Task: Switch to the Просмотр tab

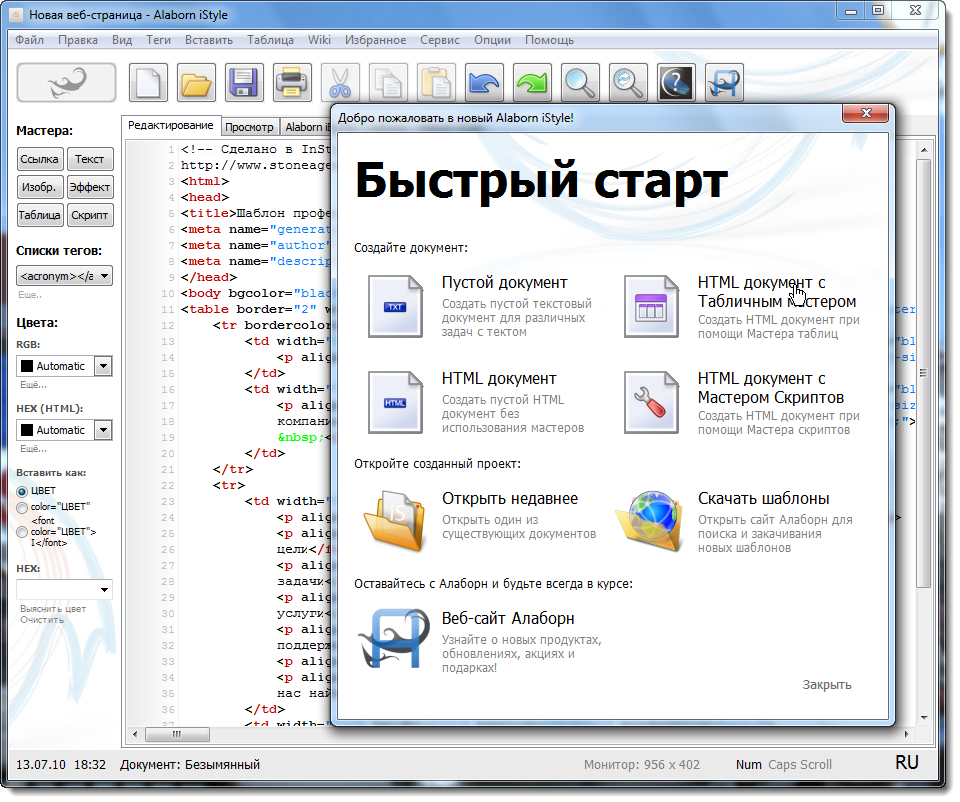Action: [x=249, y=127]
